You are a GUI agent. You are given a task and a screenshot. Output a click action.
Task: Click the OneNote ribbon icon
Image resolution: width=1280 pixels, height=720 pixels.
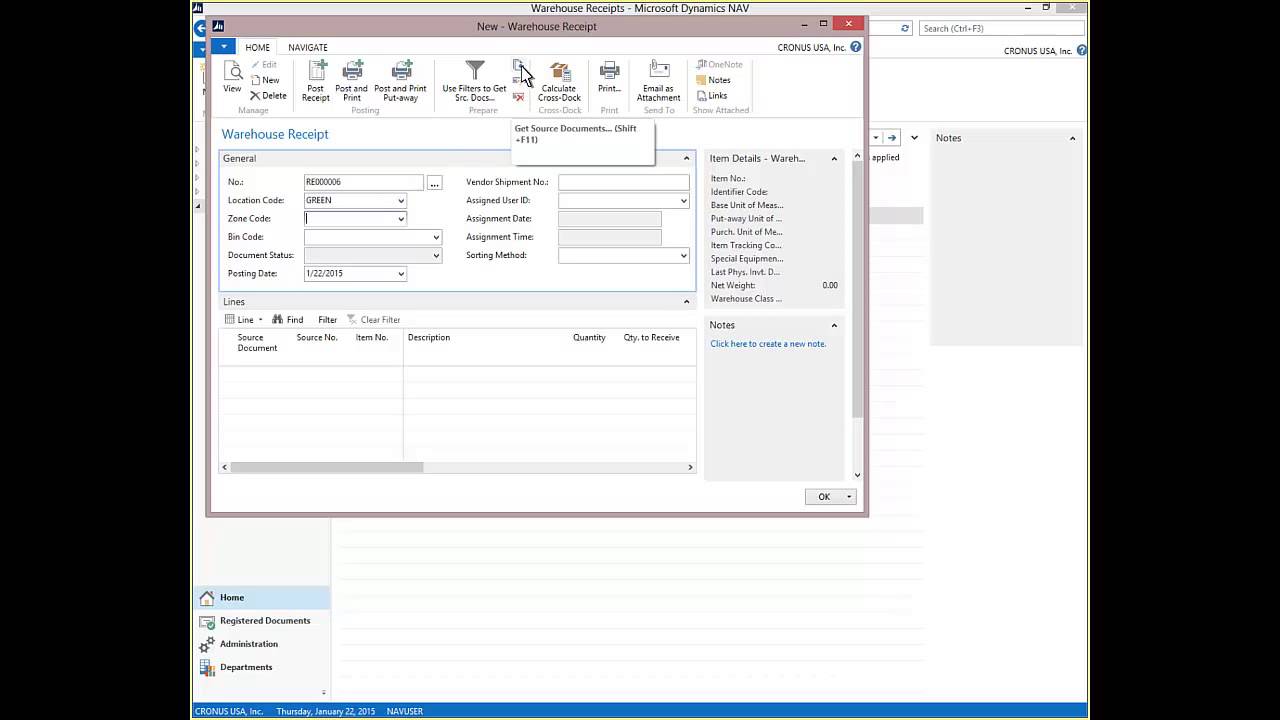click(702, 65)
